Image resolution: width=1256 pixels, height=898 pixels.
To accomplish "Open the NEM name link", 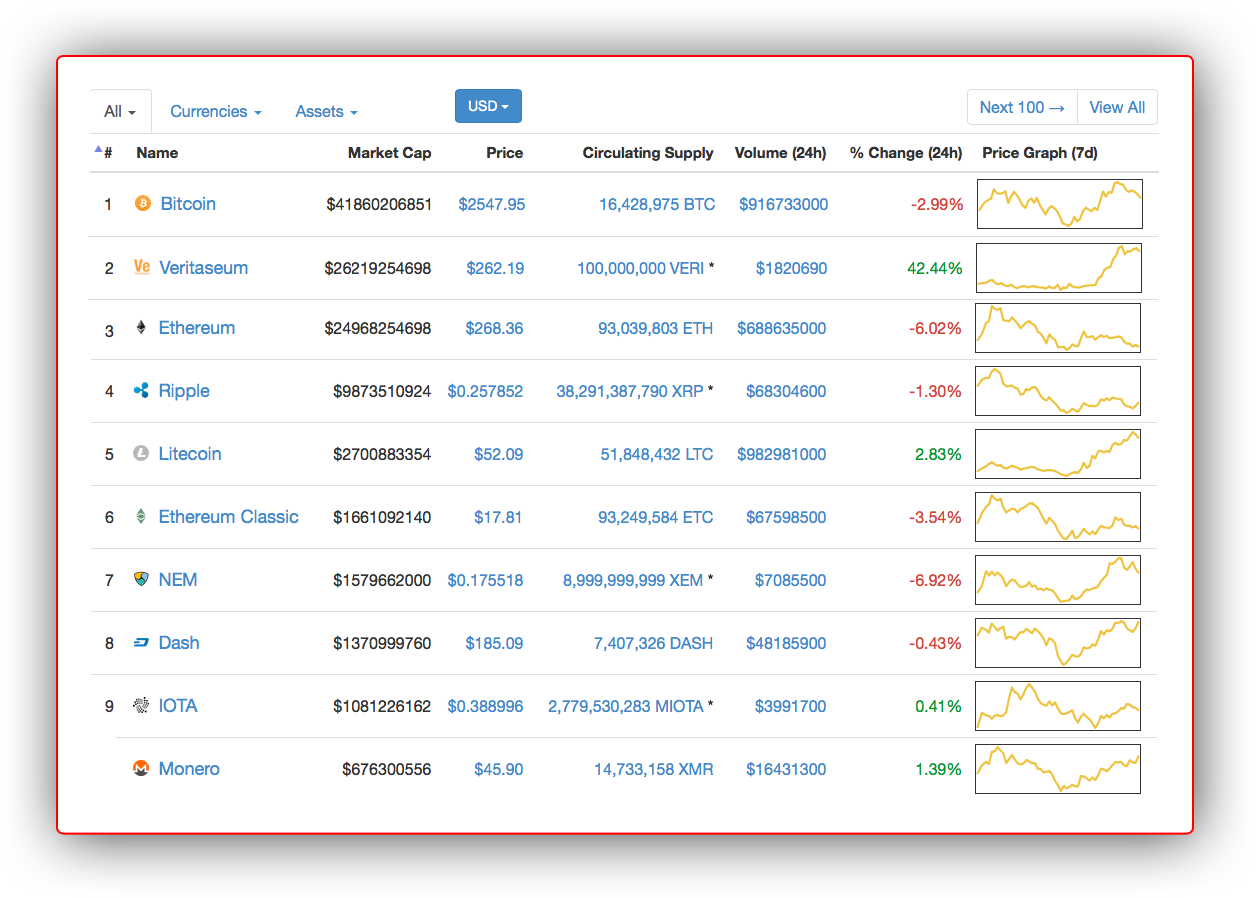I will pyautogui.click(x=178, y=579).
